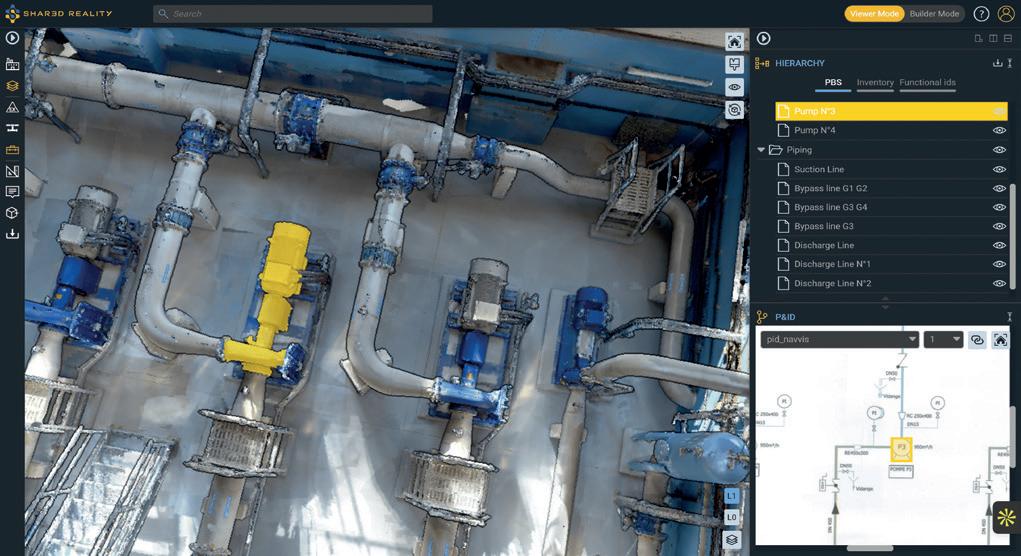
Task: Select the first panel layout icon
Action: click(978, 38)
